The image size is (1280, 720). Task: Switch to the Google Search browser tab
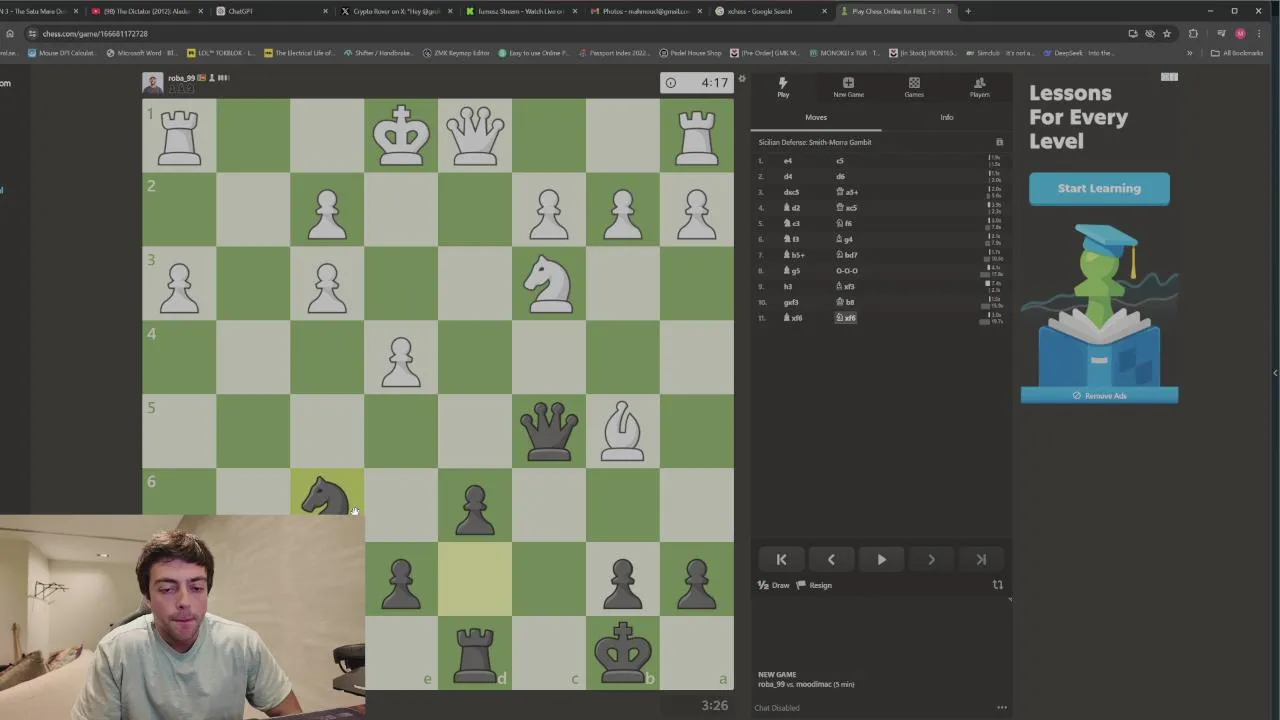pos(770,11)
